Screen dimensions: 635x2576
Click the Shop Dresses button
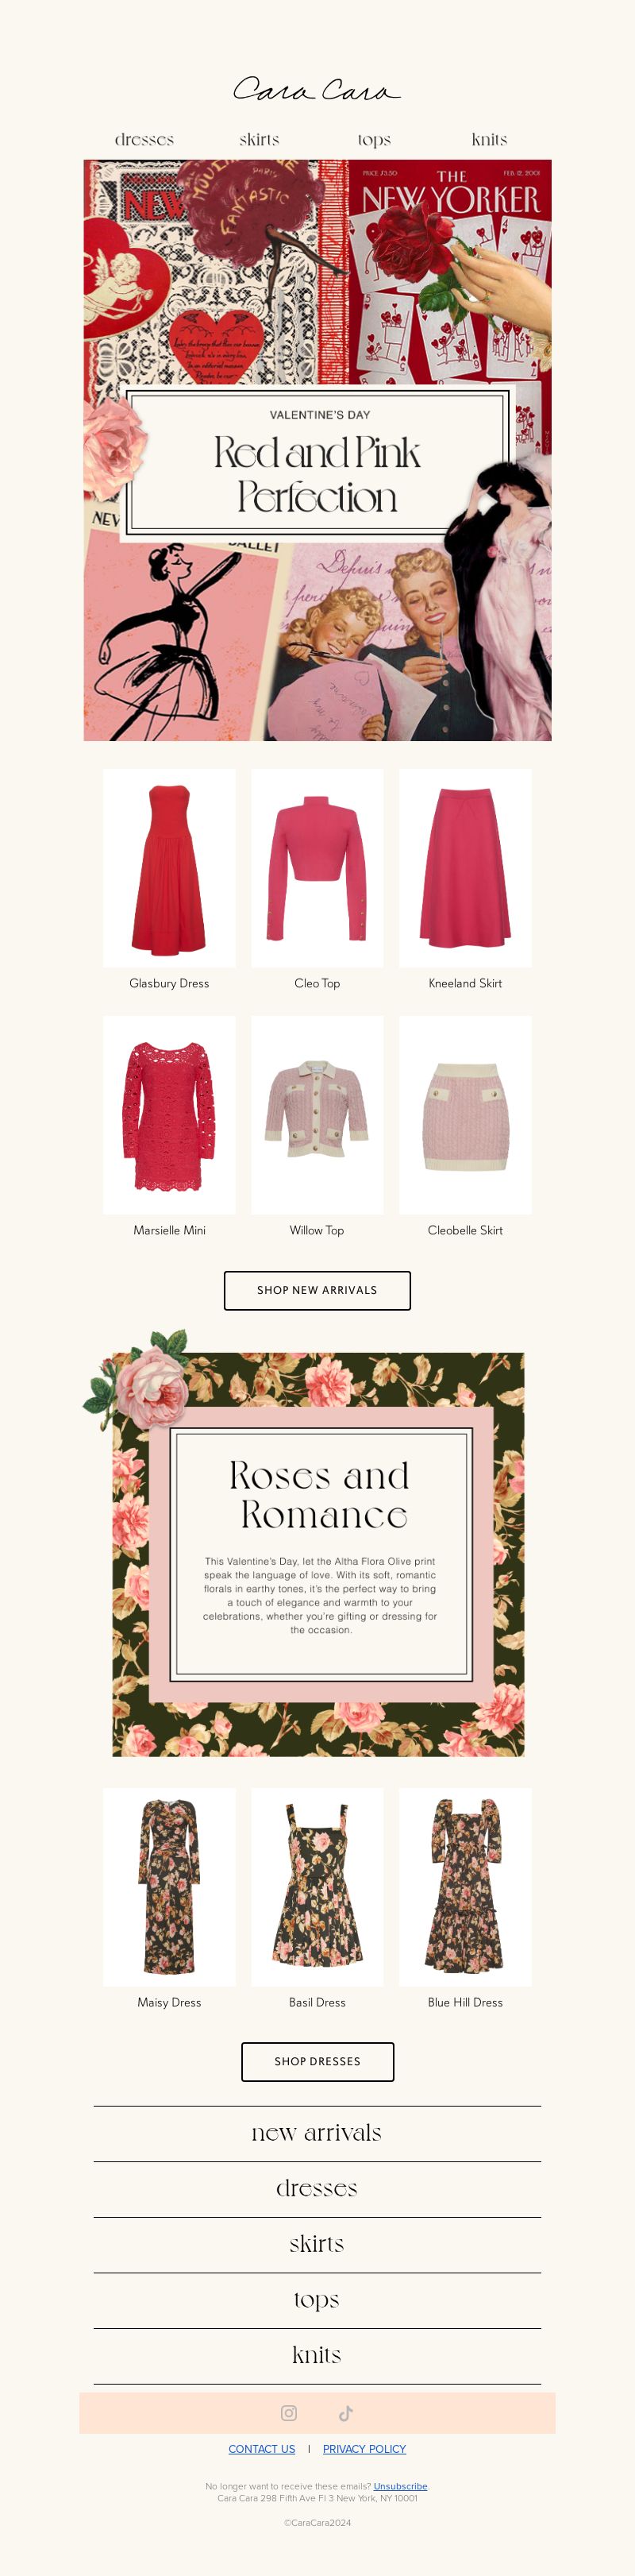point(317,2061)
